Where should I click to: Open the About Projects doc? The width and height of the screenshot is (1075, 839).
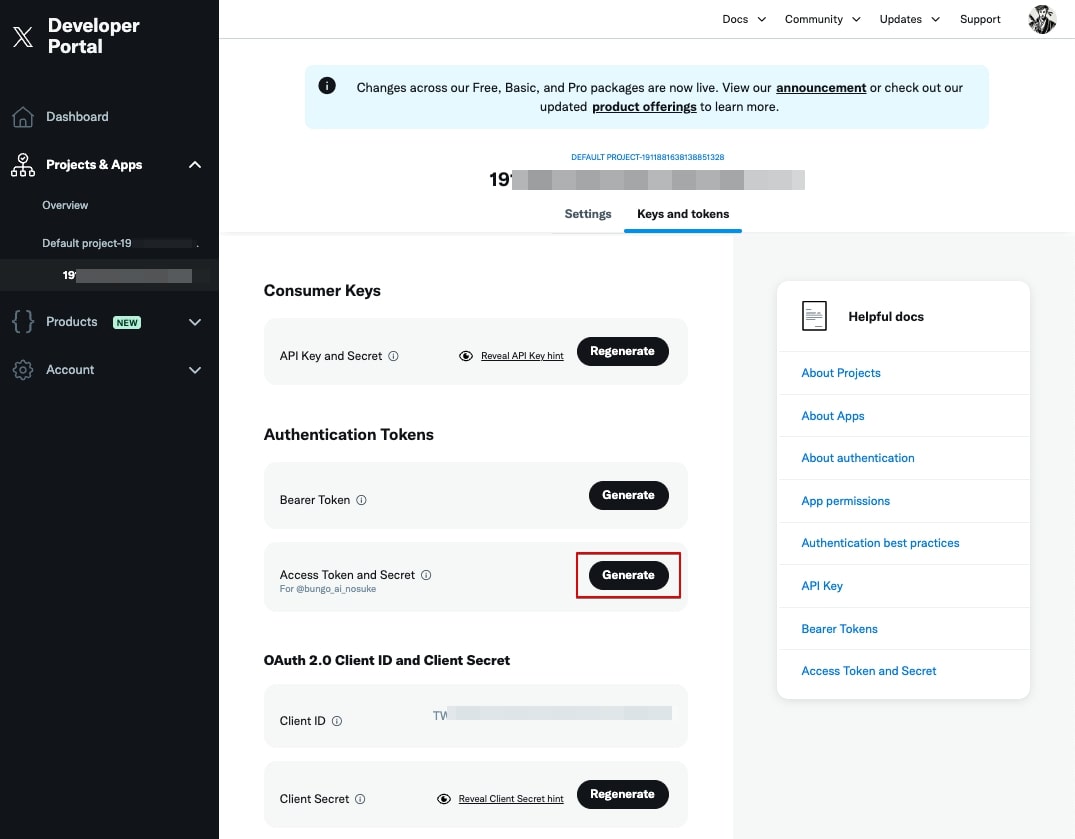pos(841,373)
